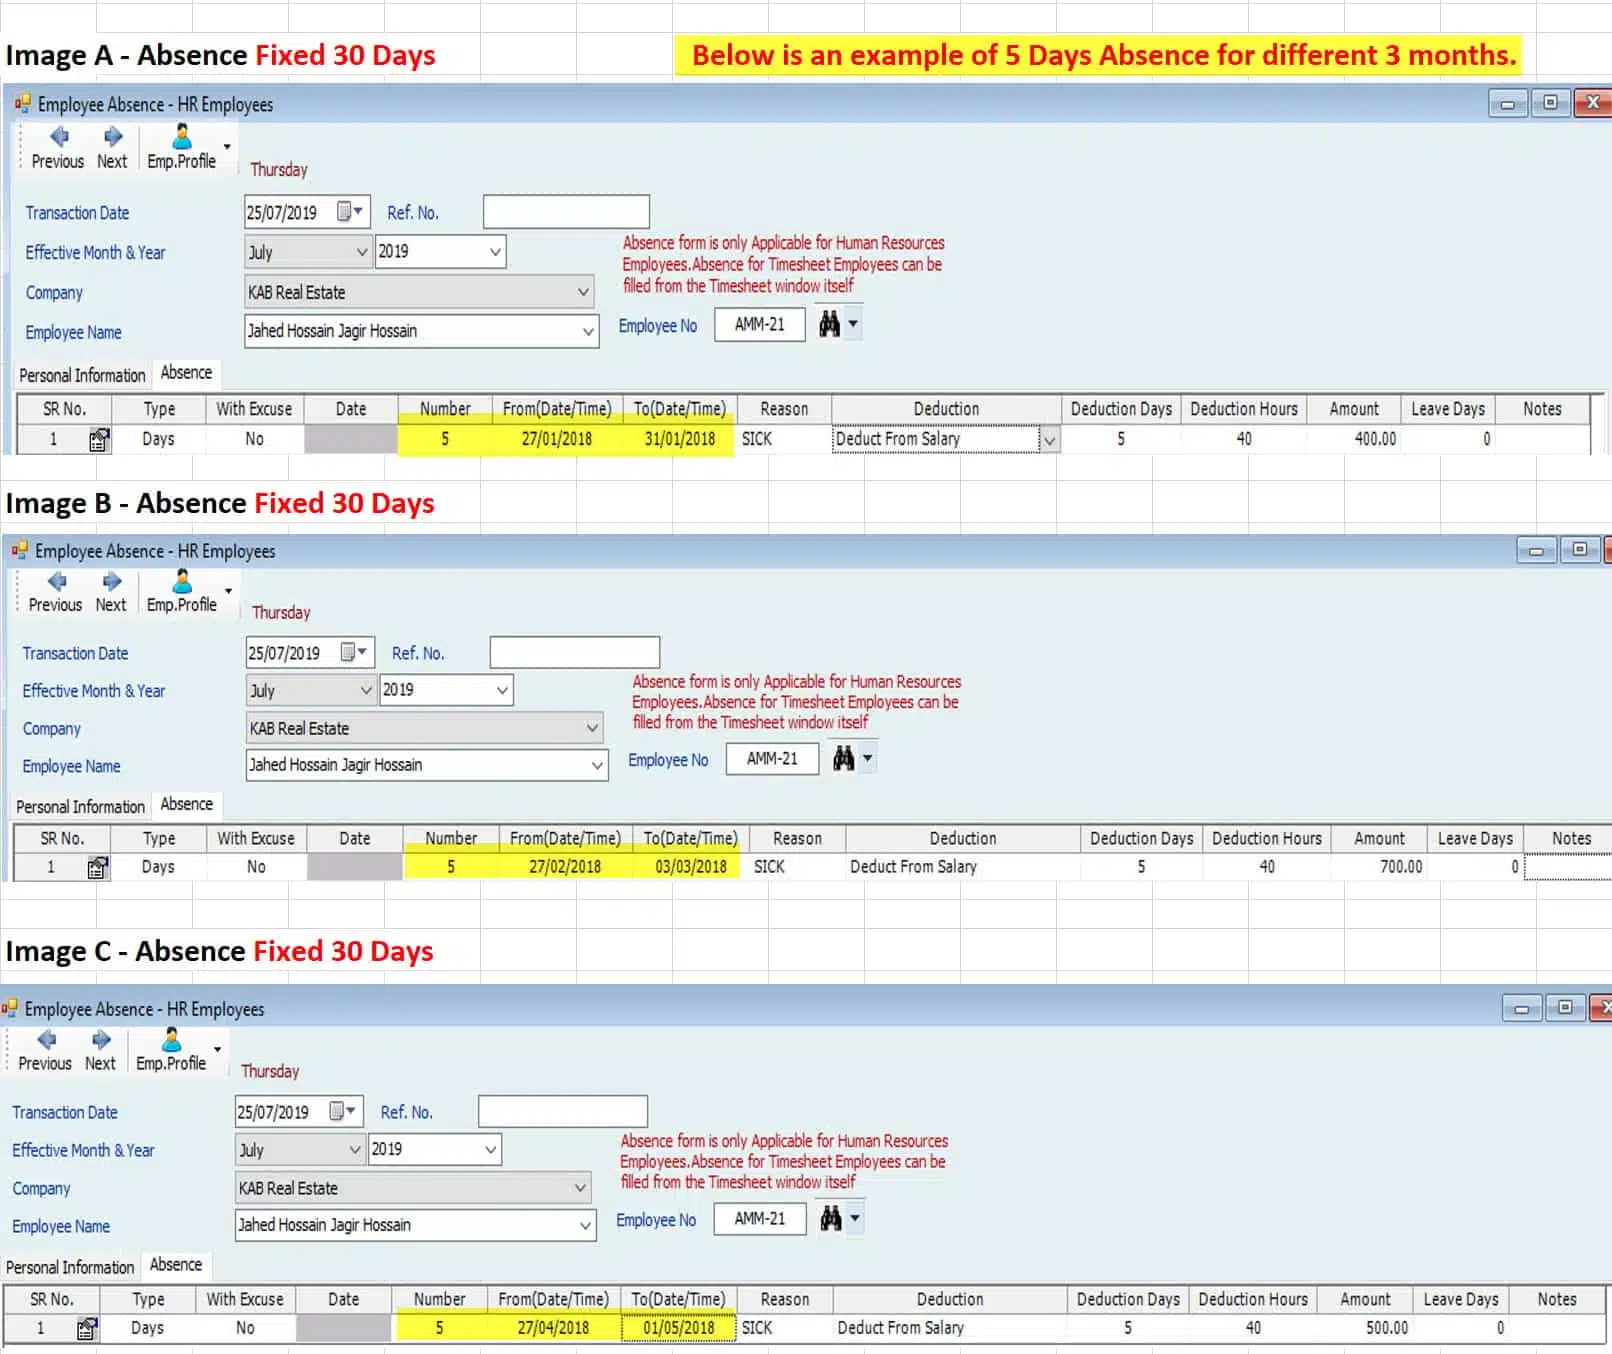Click Employee No field AMM-21 in Image B
Image resolution: width=1612 pixels, height=1354 pixels.
click(772, 759)
